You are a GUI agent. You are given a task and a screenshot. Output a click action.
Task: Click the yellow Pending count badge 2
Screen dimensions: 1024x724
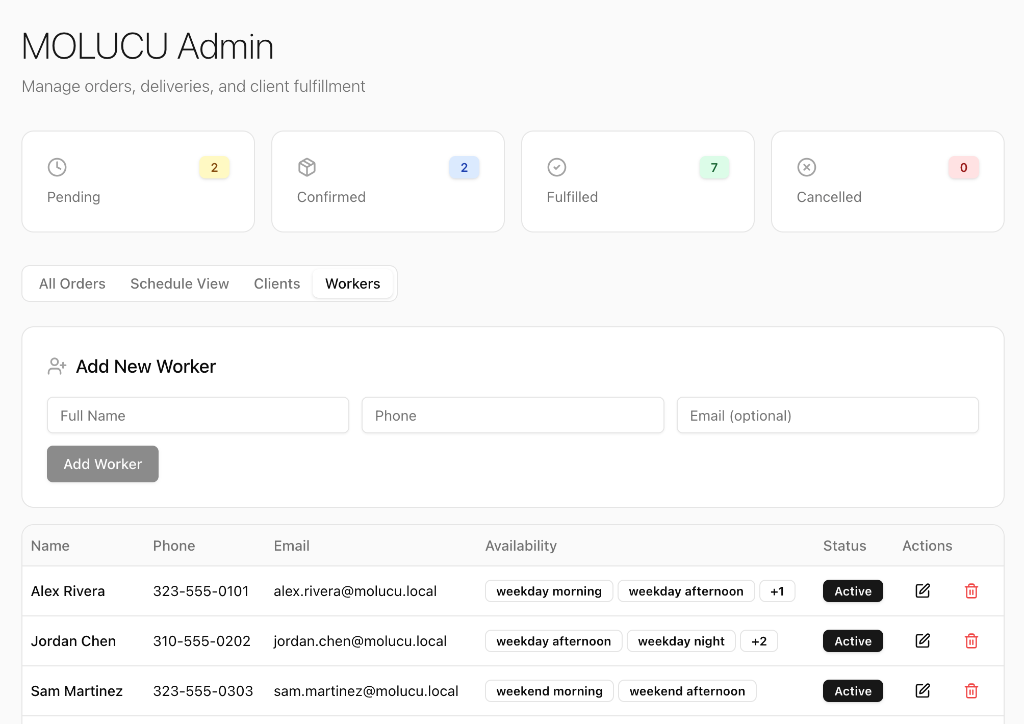(x=214, y=168)
